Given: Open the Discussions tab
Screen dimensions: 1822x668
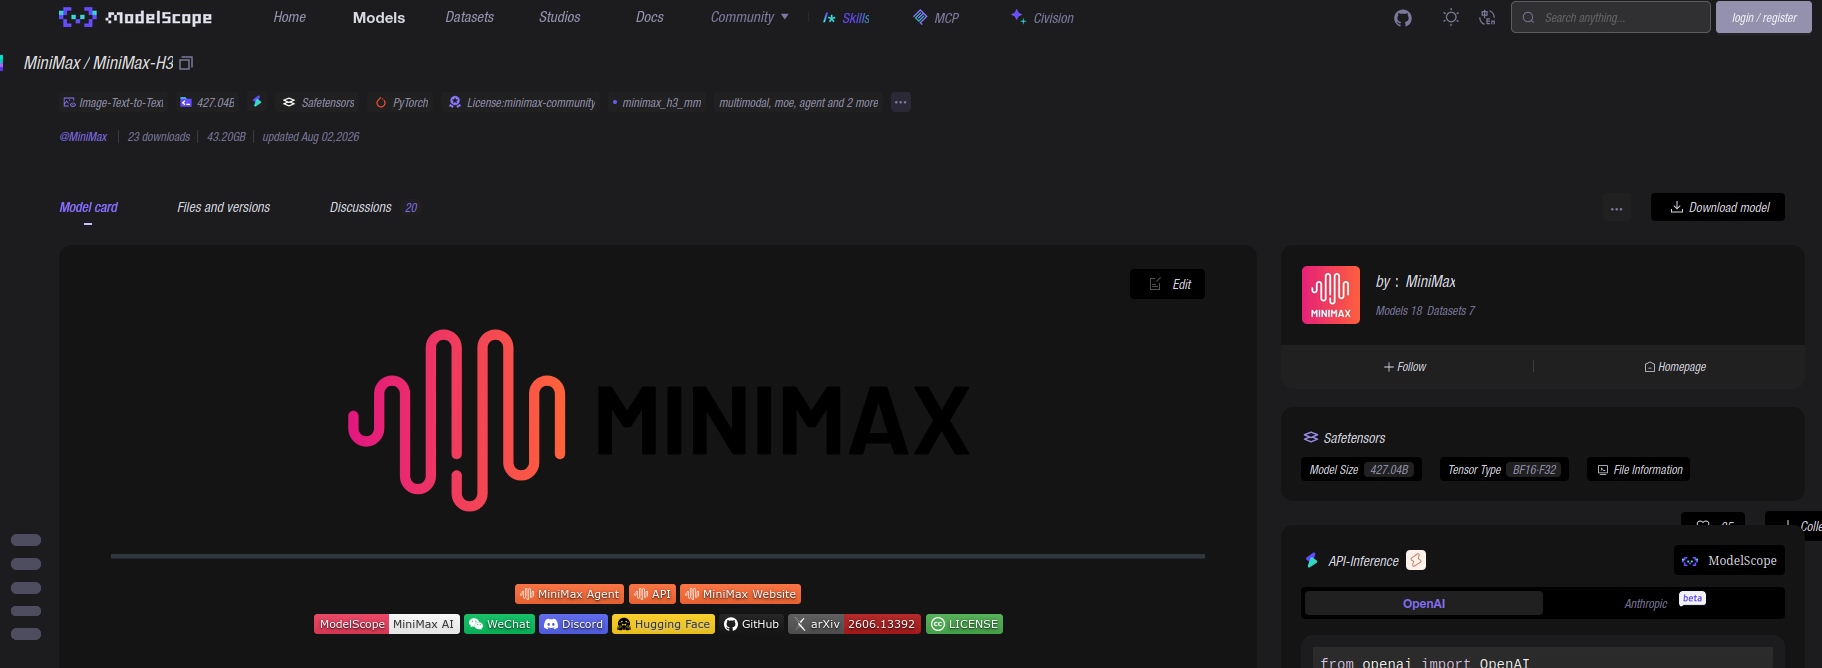Looking at the screenshot, I should point(373,207).
